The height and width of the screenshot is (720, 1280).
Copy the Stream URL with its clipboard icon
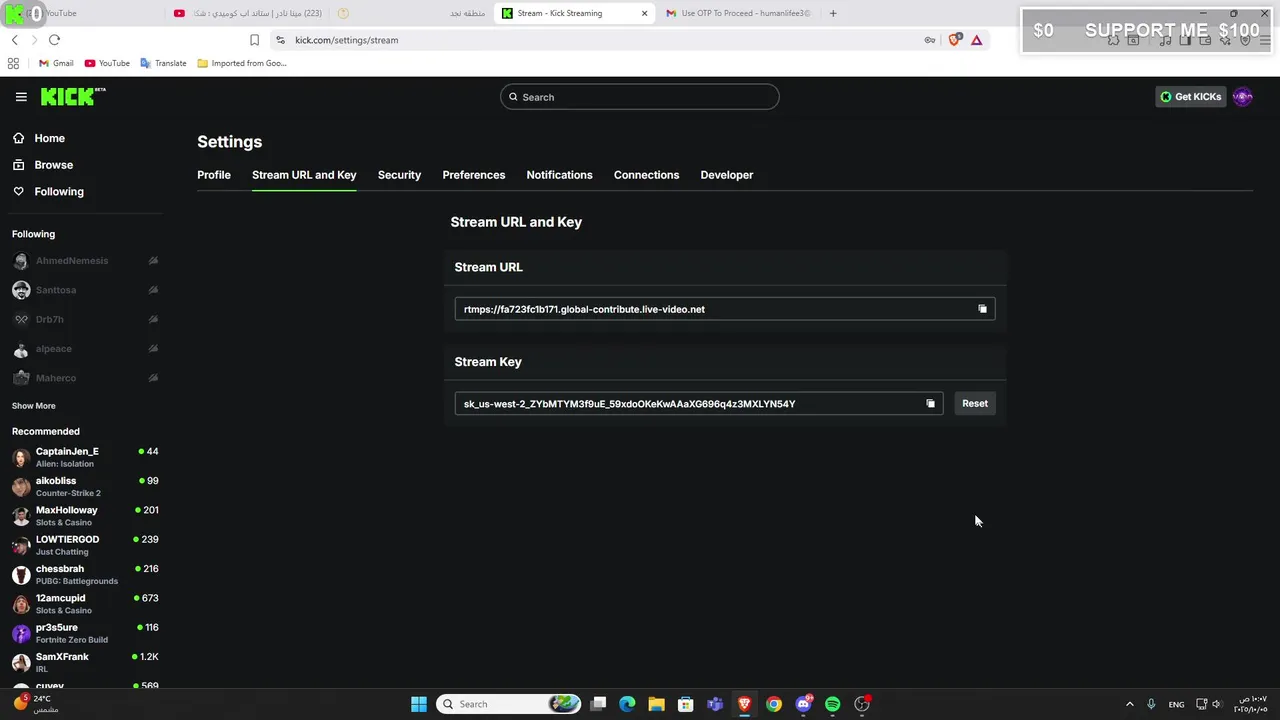[982, 309]
